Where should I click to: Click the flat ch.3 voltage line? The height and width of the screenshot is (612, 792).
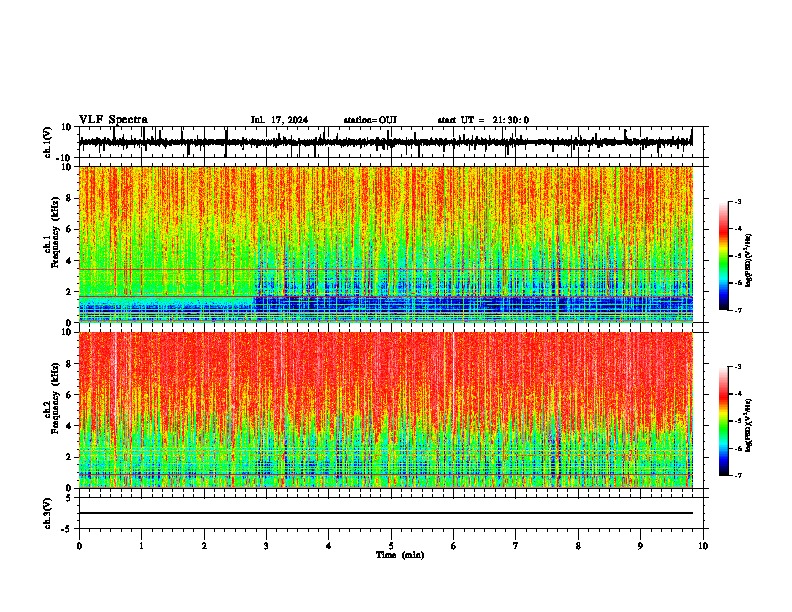tap(386, 513)
